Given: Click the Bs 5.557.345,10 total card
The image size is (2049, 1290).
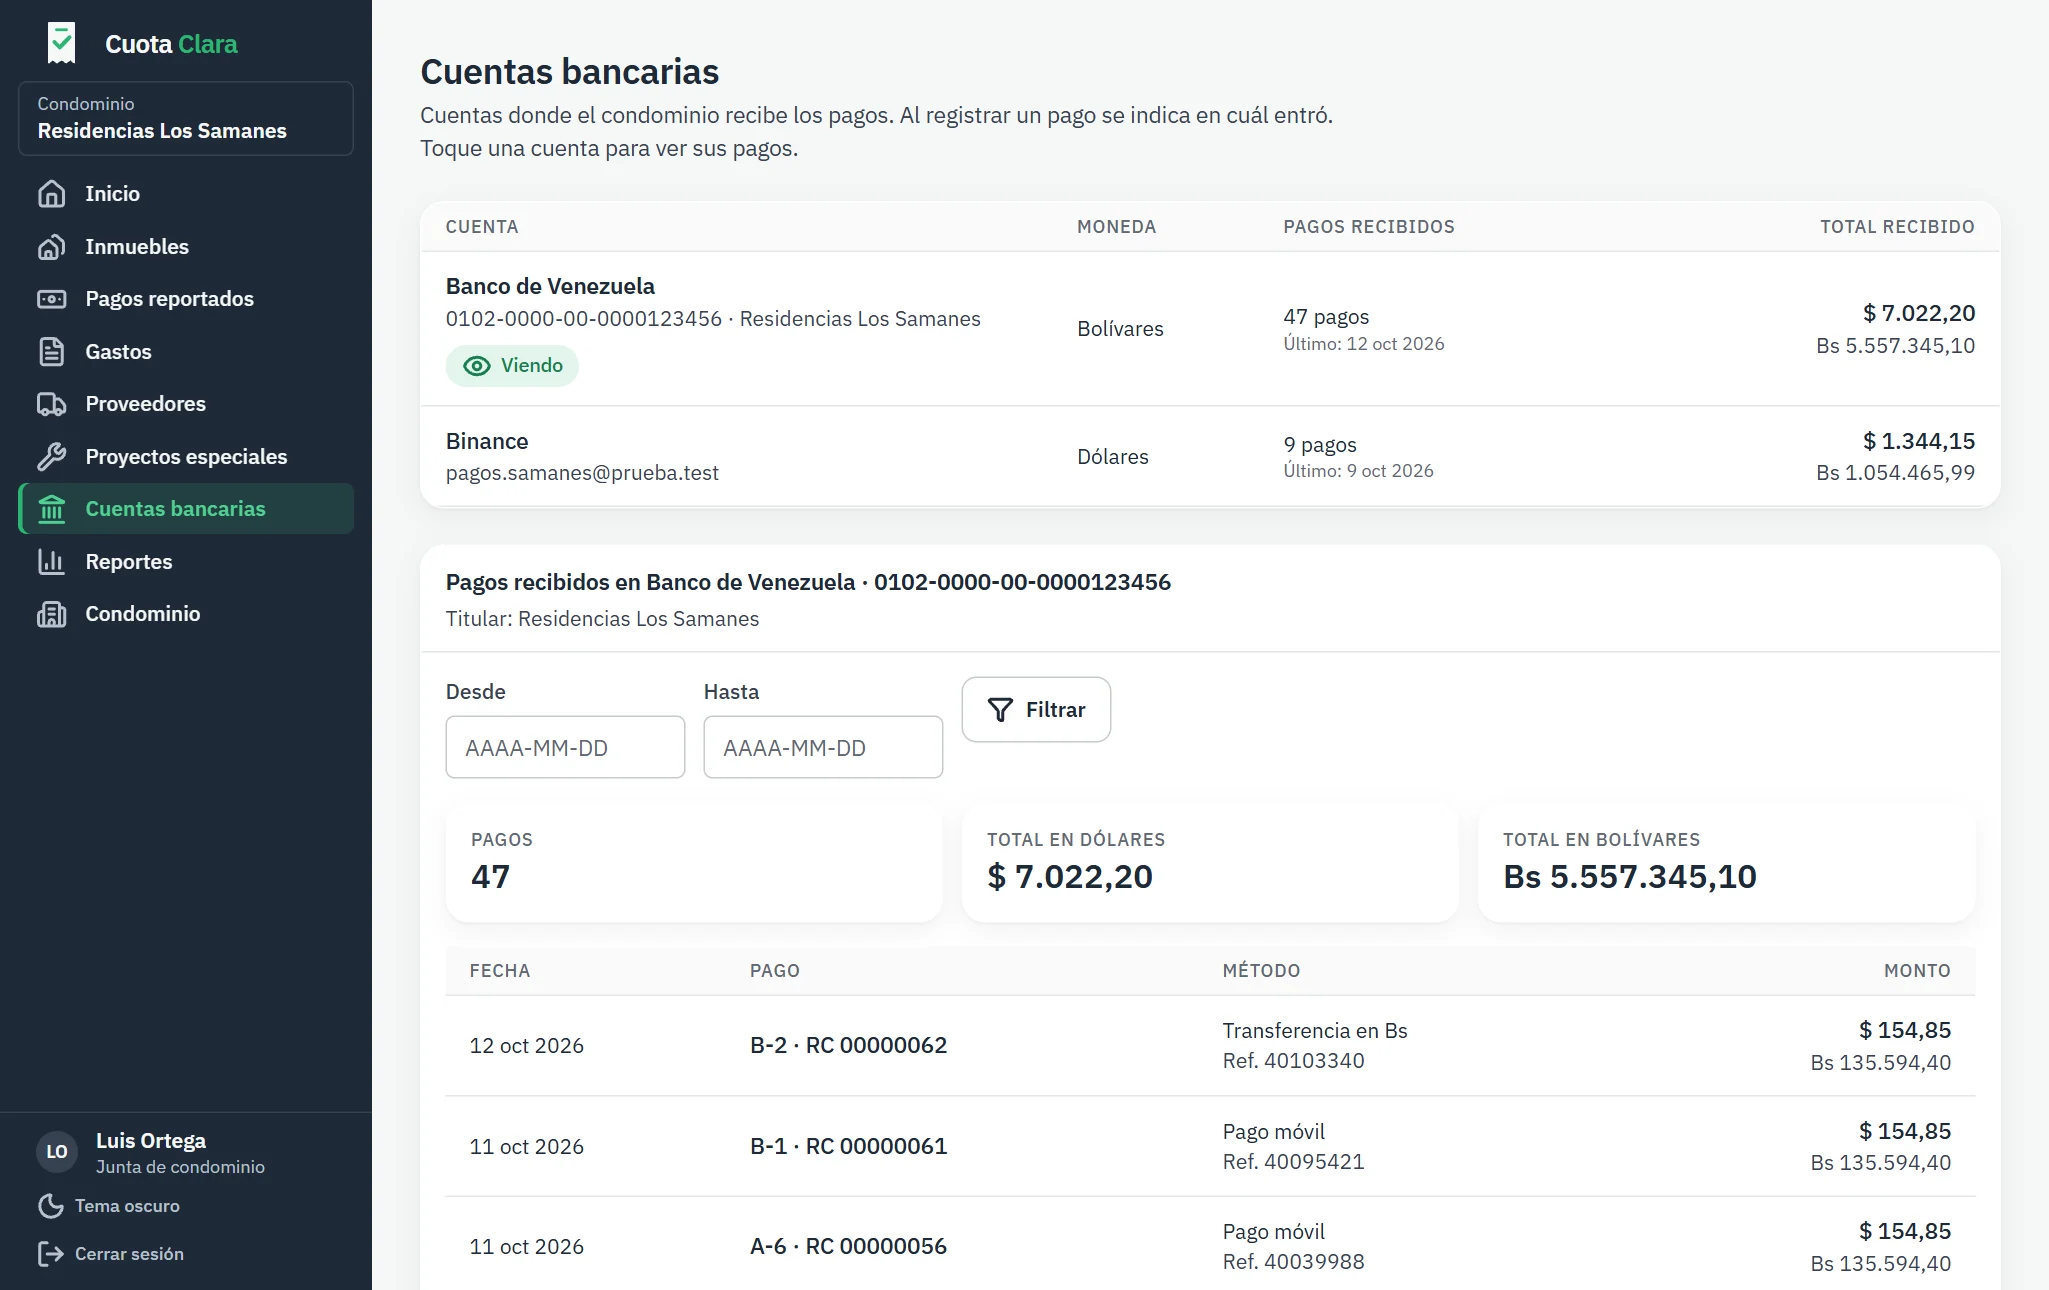Looking at the screenshot, I should click(1726, 864).
